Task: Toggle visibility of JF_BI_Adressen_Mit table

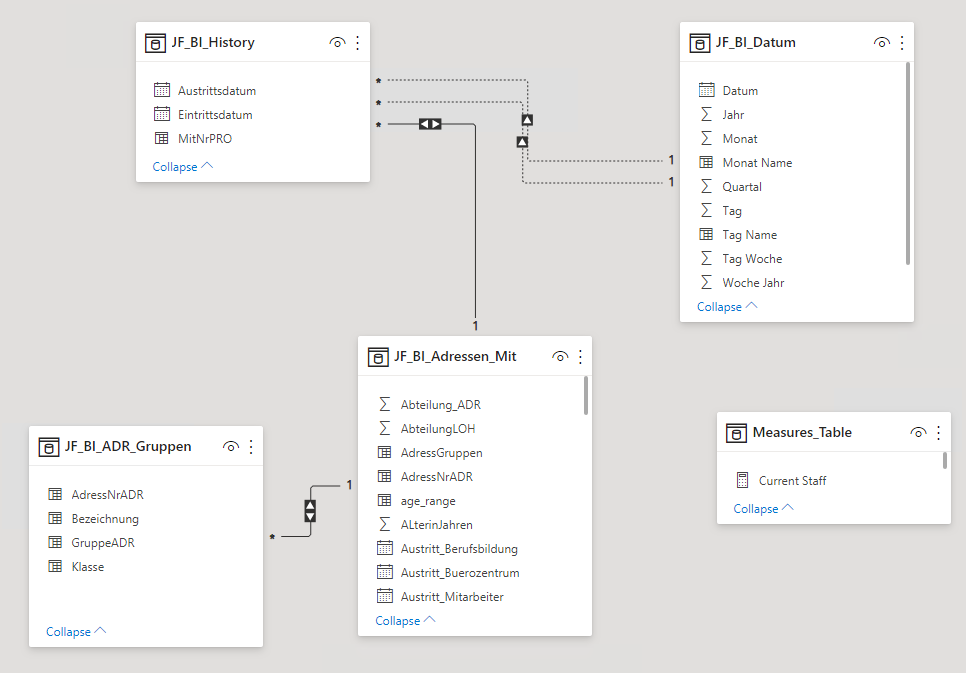Action: tap(560, 356)
